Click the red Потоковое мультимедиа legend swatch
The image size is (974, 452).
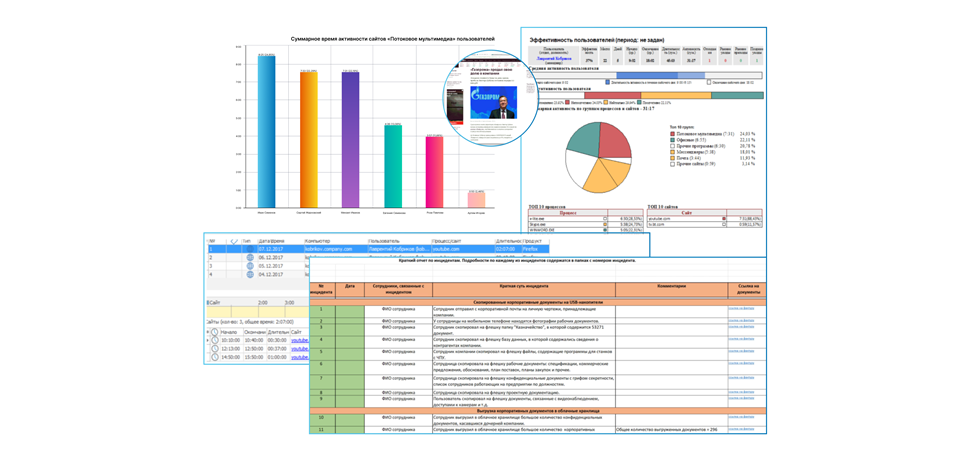(673, 133)
